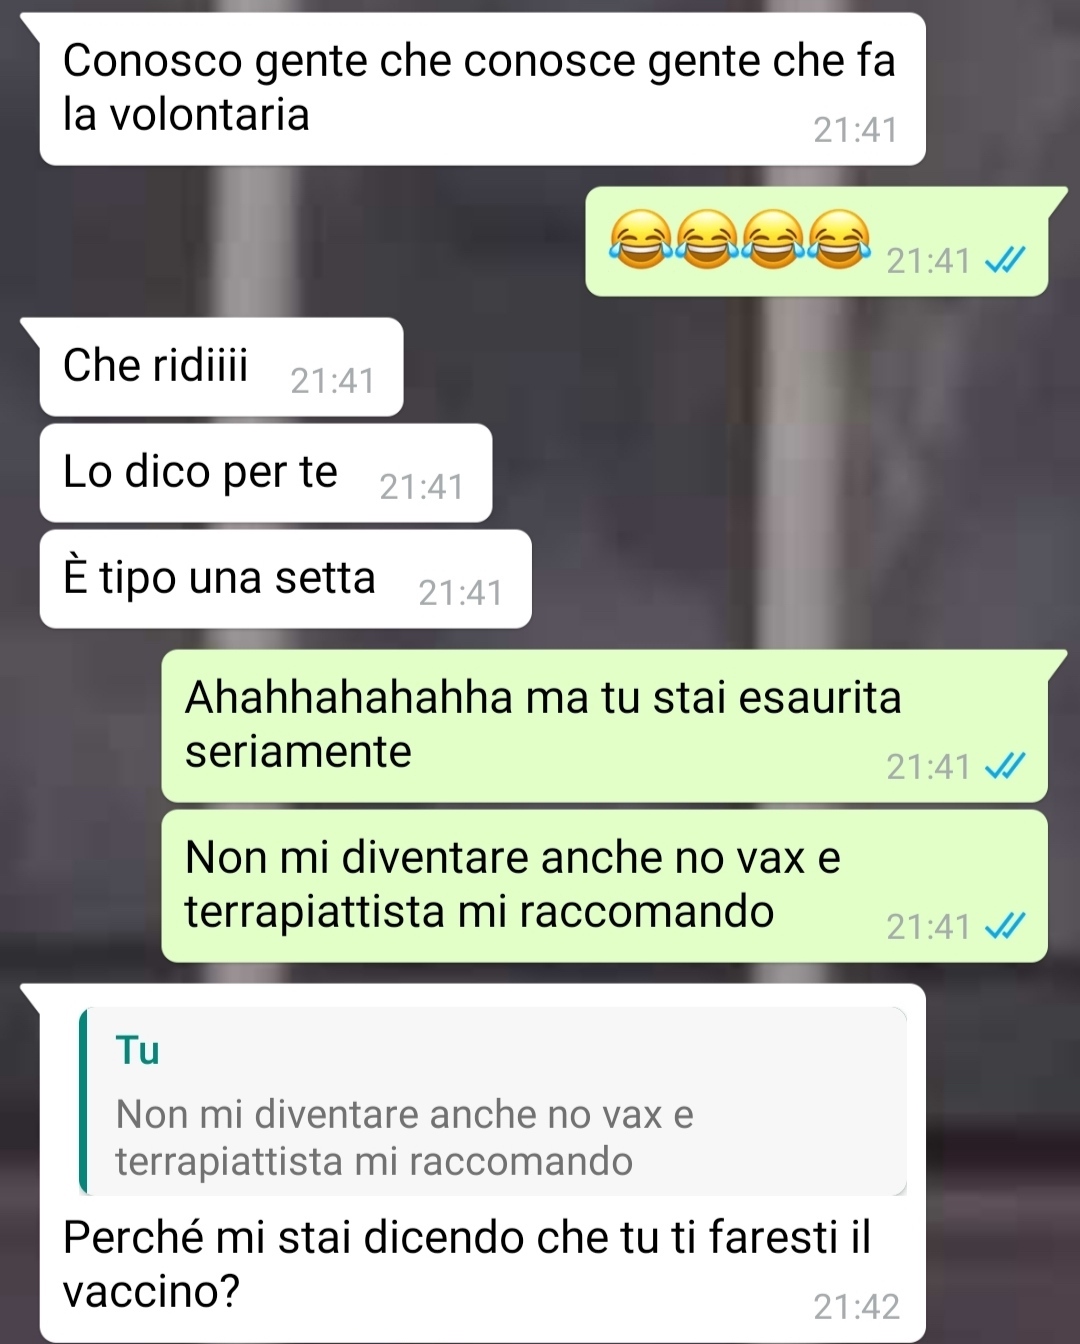Select the laughing emoji message bubble
The width and height of the screenshot is (1080, 1344).
click(816, 241)
